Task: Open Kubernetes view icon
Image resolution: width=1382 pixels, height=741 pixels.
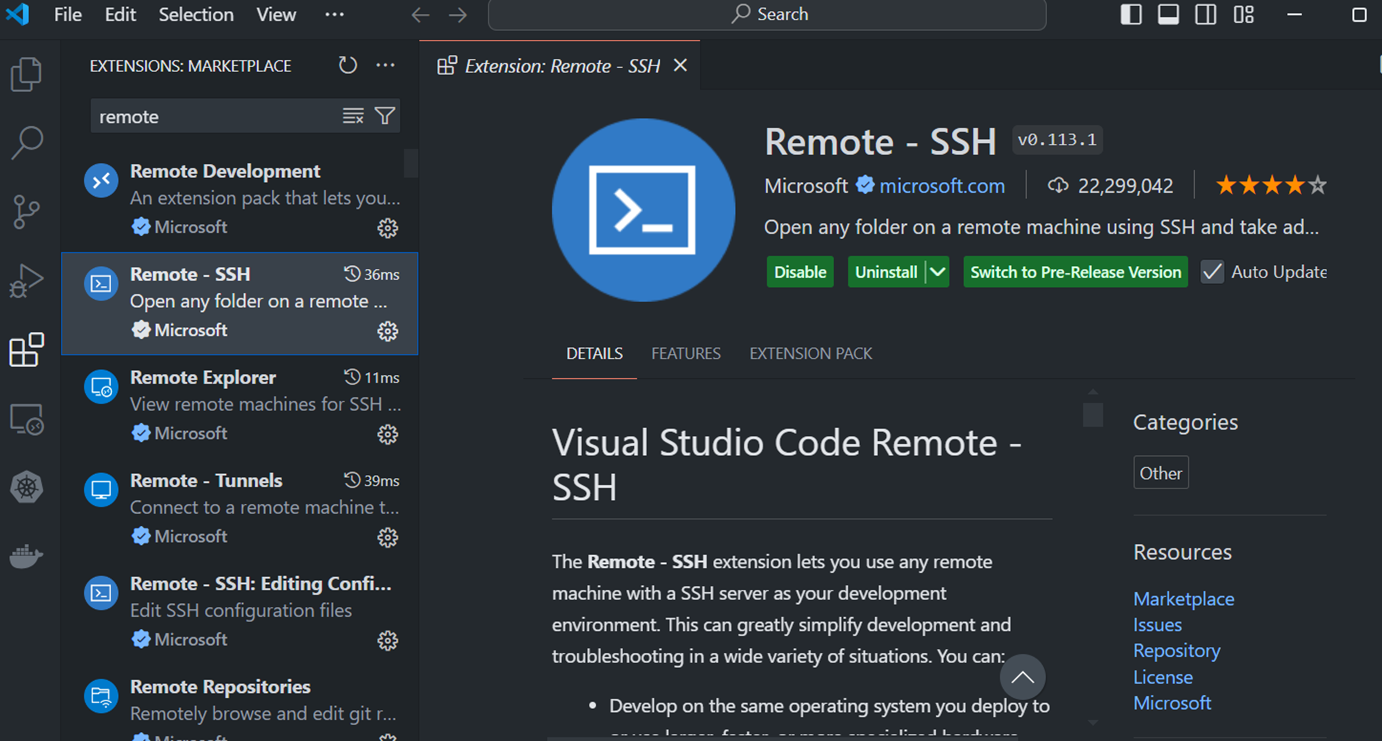Action: pos(26,488)
